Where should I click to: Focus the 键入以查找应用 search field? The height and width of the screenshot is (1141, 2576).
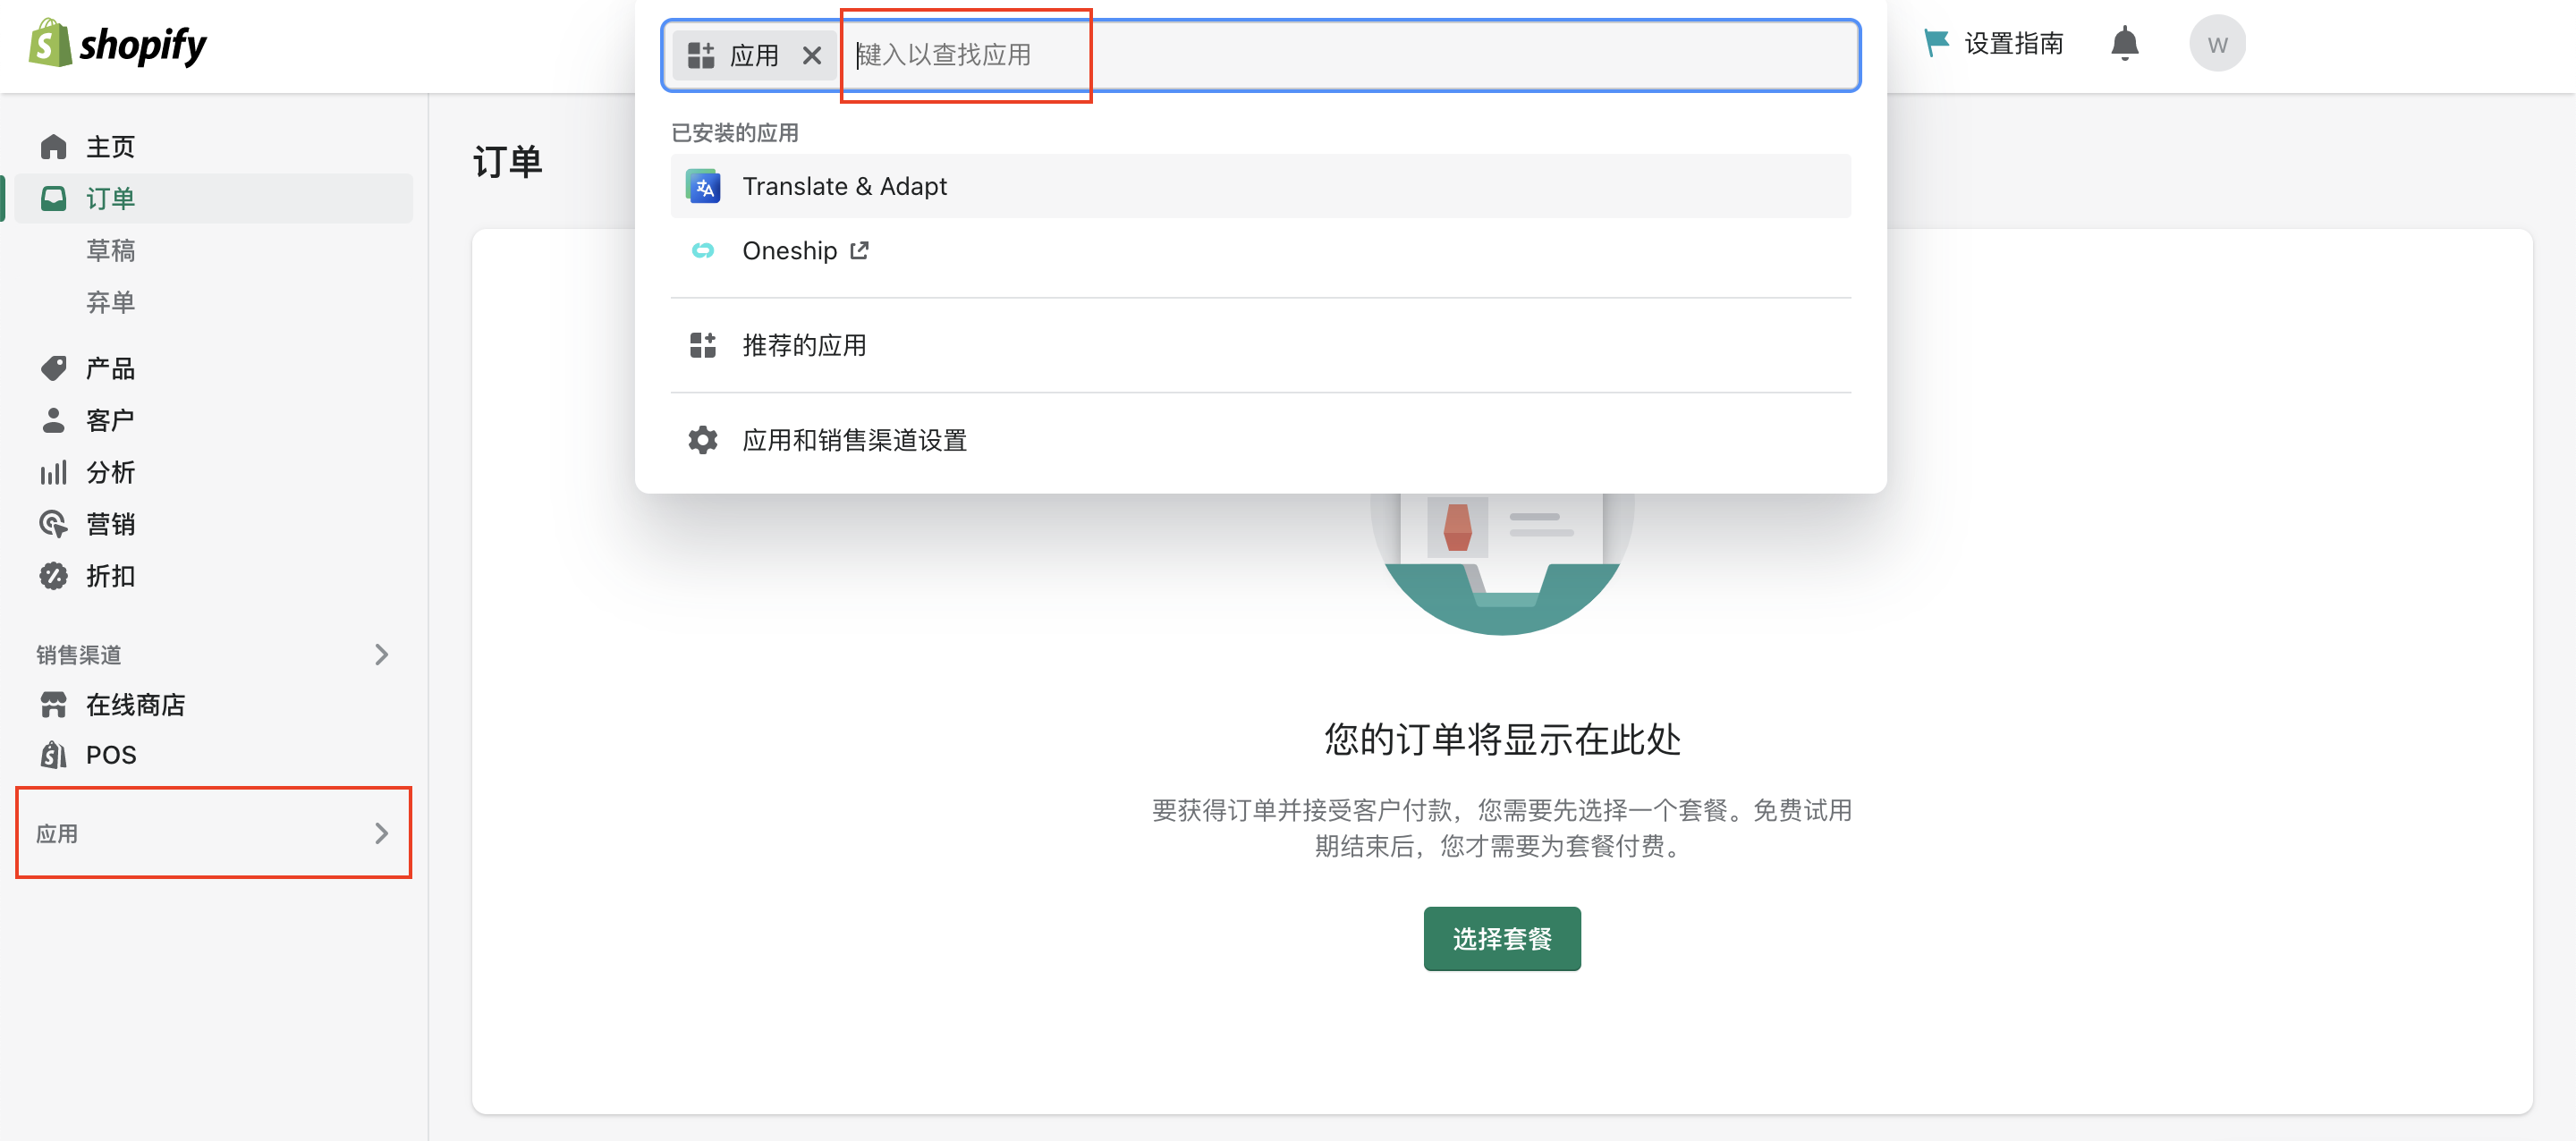pos(1347,56)
